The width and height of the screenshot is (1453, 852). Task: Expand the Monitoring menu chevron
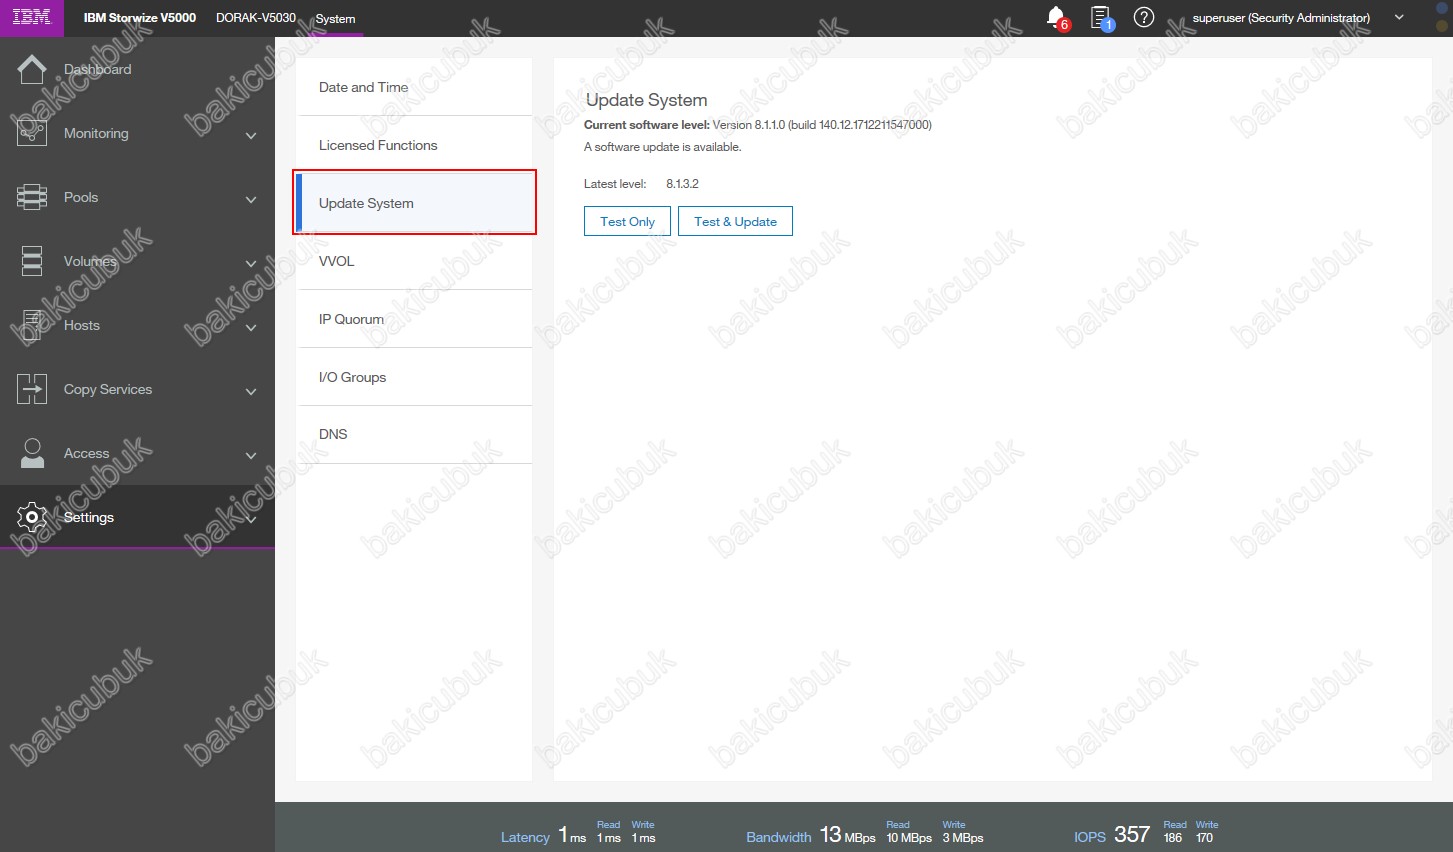pyautogui.click(x=251, y=135)
